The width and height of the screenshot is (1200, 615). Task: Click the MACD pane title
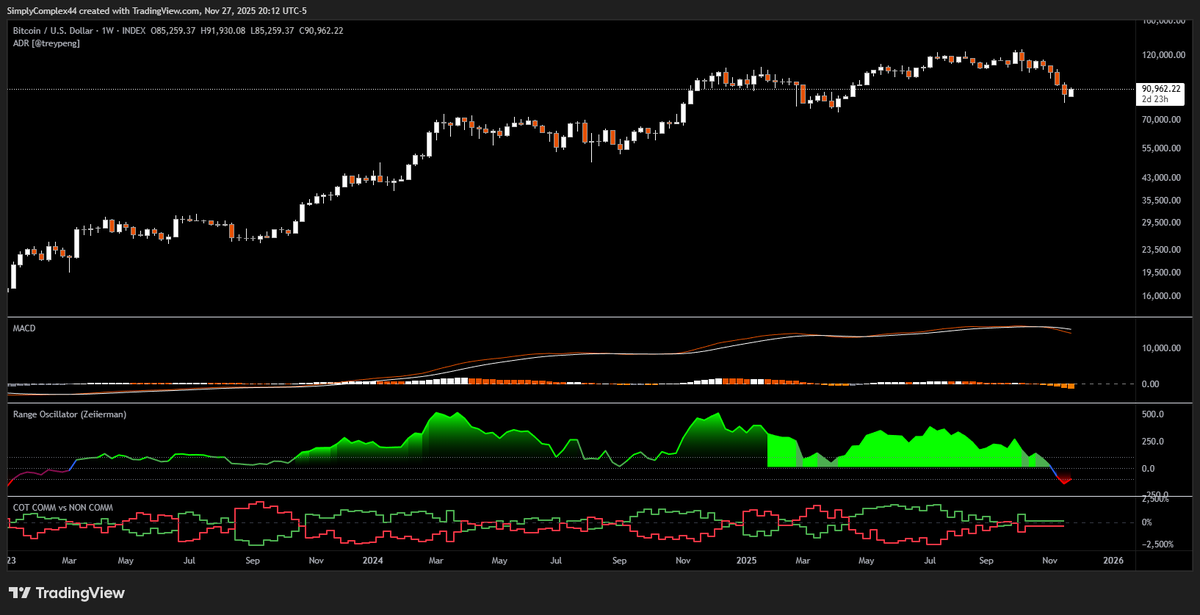[24, 328]
